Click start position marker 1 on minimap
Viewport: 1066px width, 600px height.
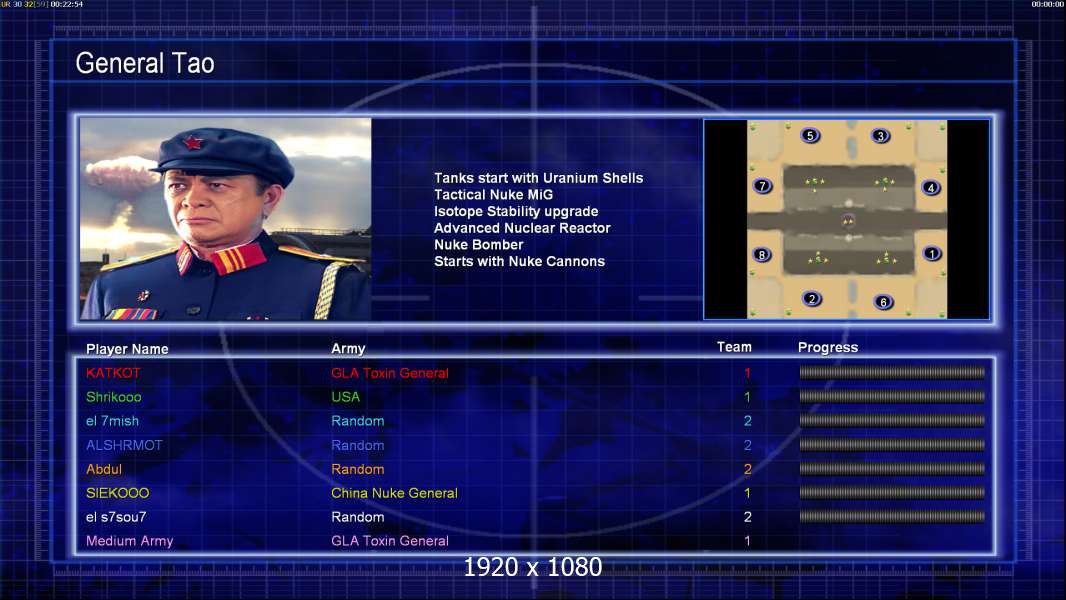point(932,253)
